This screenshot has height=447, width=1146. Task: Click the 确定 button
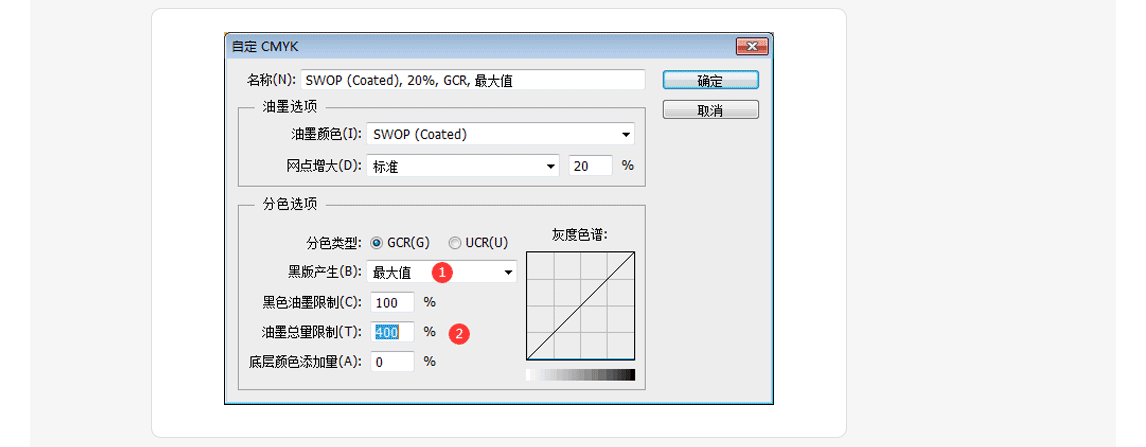click(x=710, y=80)
